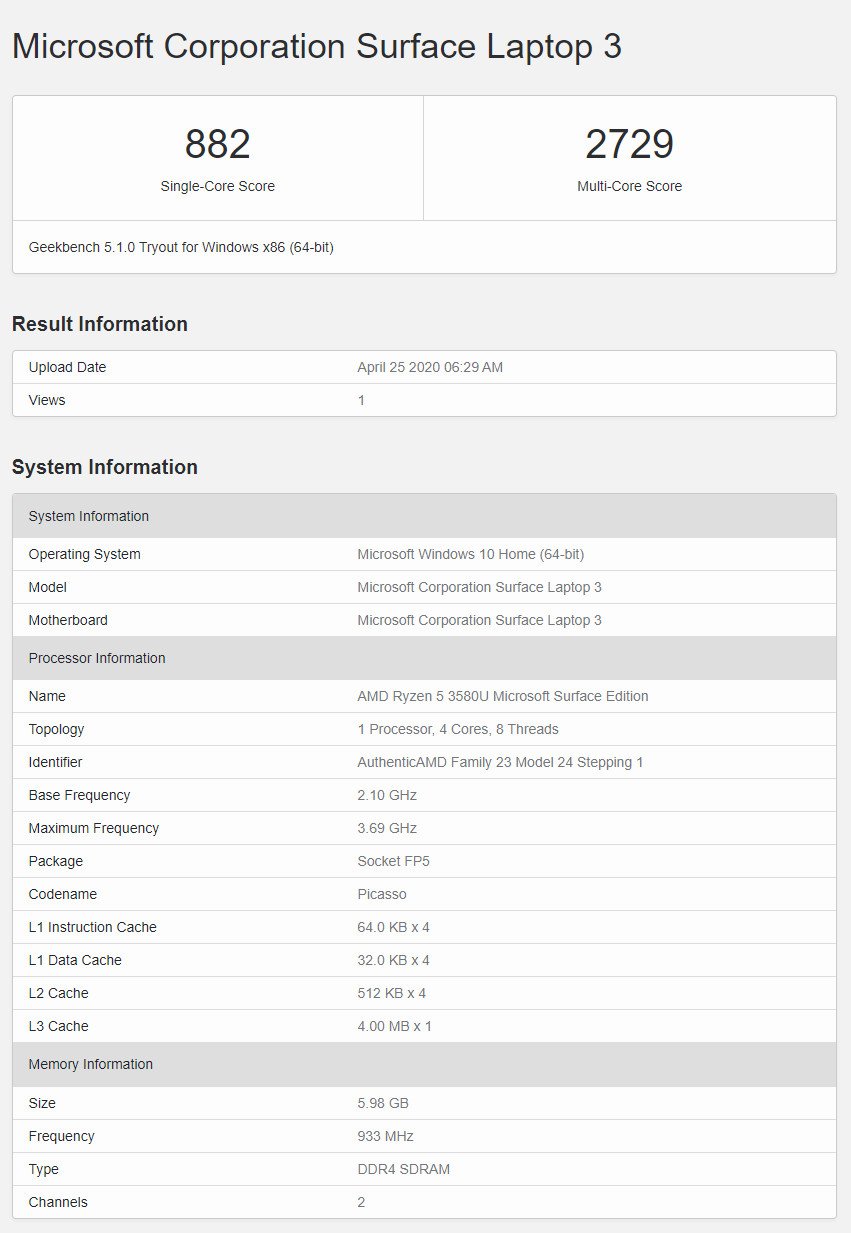Select the memory size value "5.98 GB"
851x1233 pixels.
tap(383, 1103)
